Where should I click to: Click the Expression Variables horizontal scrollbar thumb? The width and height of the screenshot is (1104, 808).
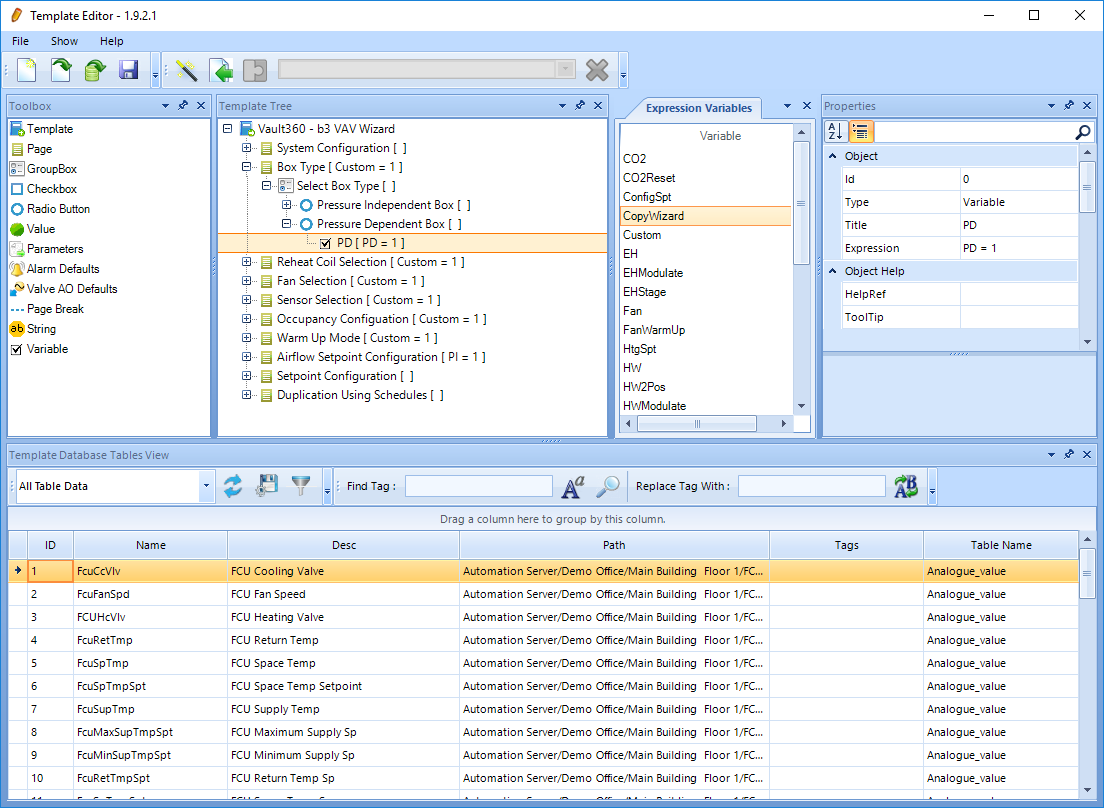696,424
